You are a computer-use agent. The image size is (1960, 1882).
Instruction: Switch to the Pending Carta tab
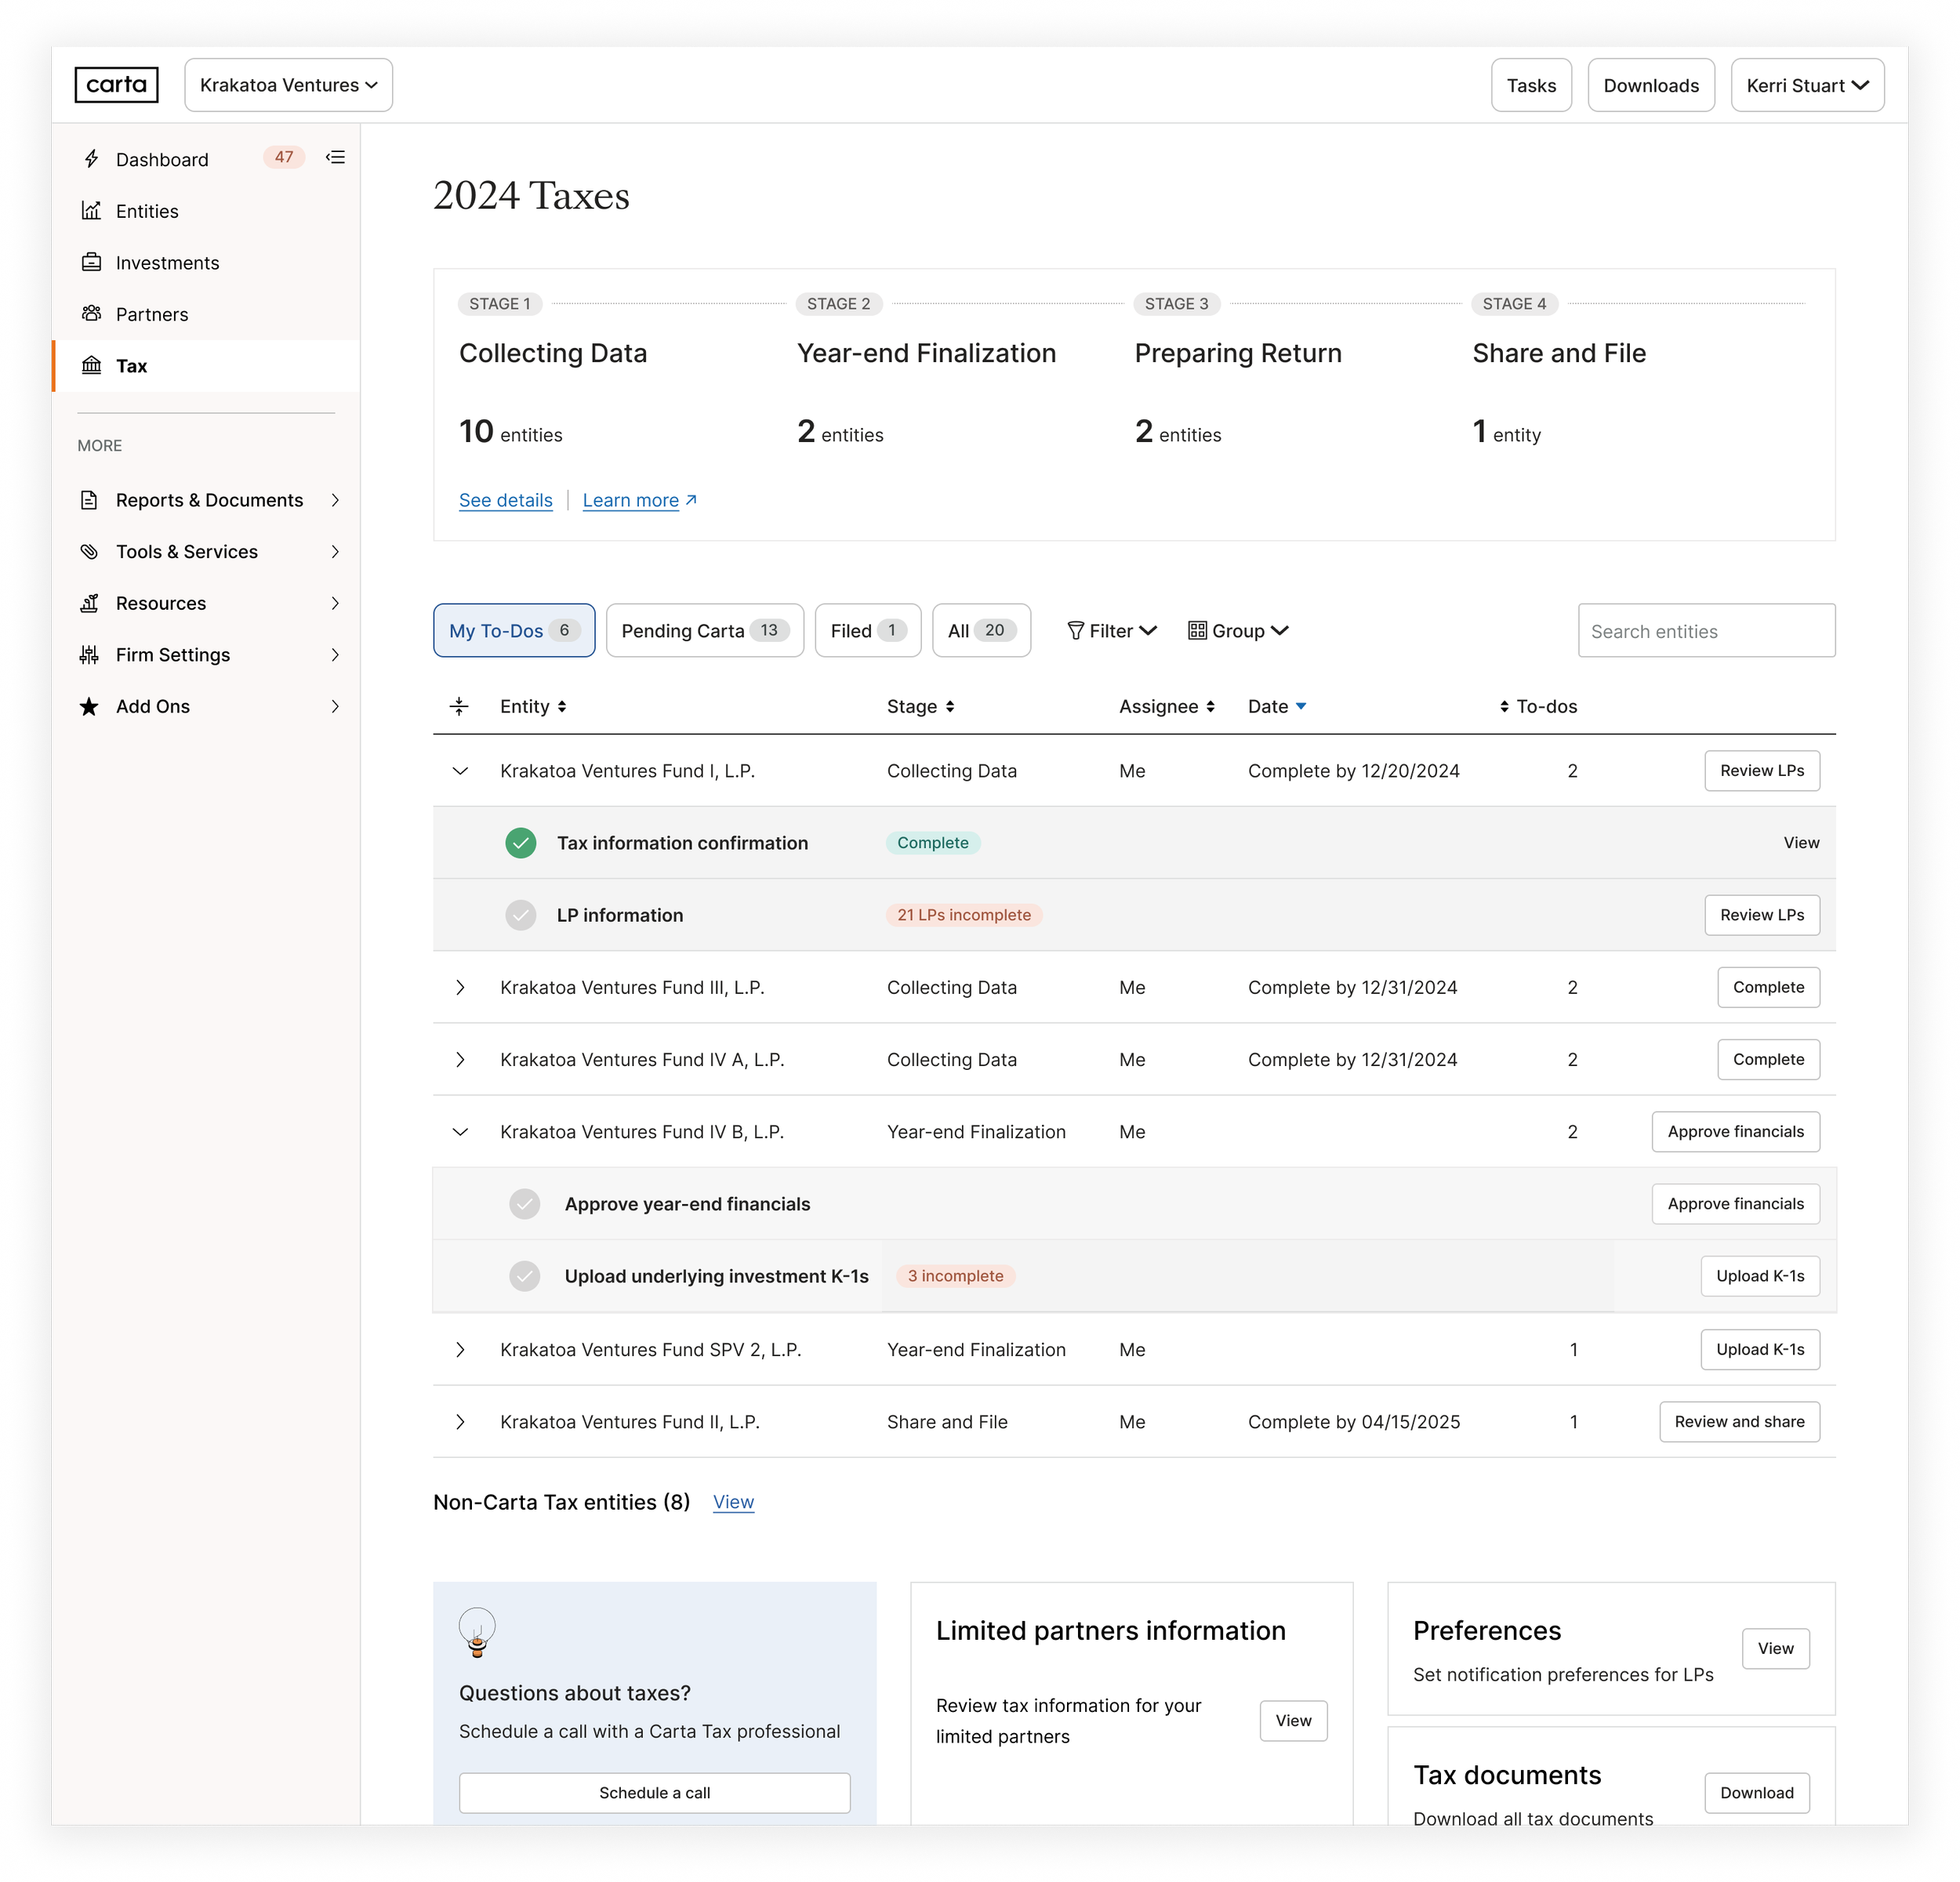point(704,630)
